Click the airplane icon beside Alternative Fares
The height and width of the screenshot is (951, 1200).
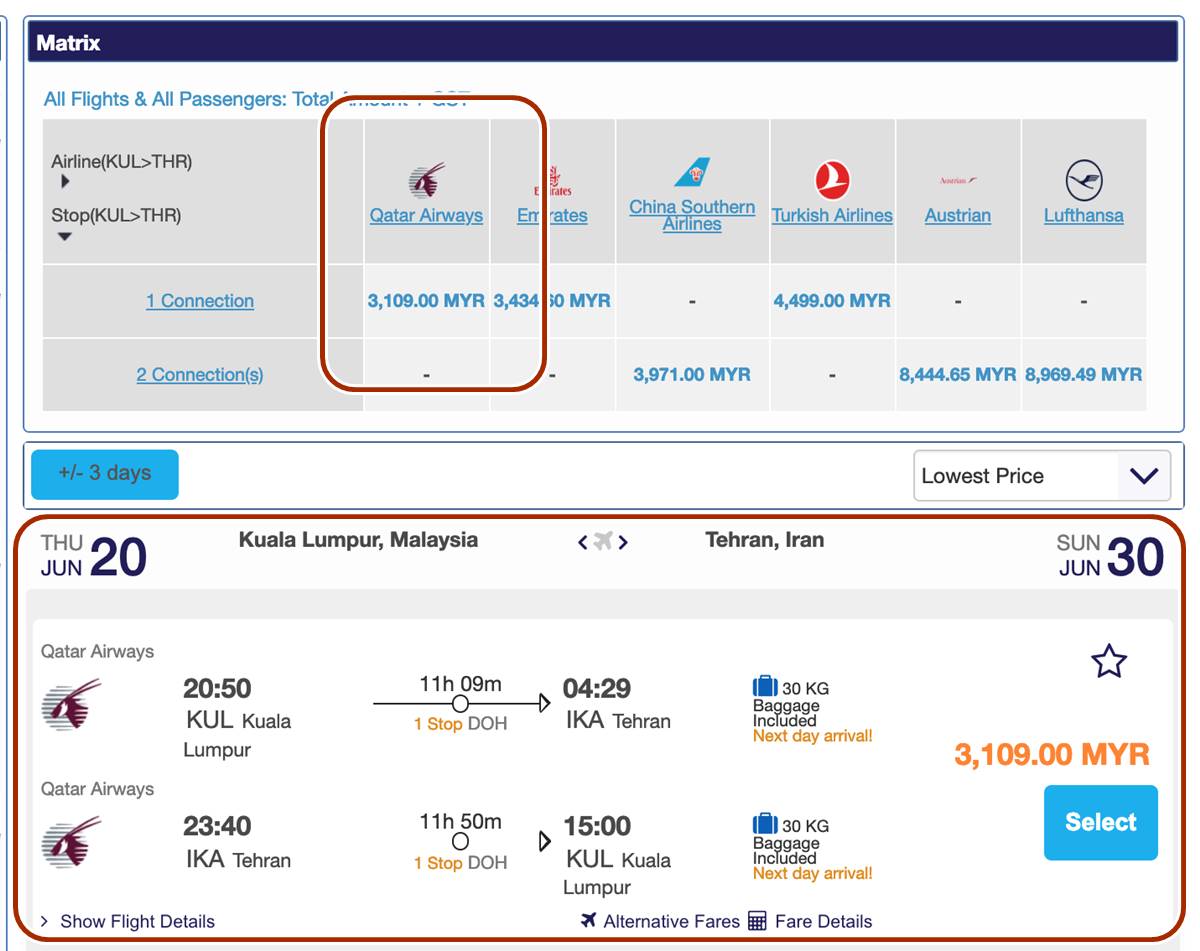(x=588, y=921)
